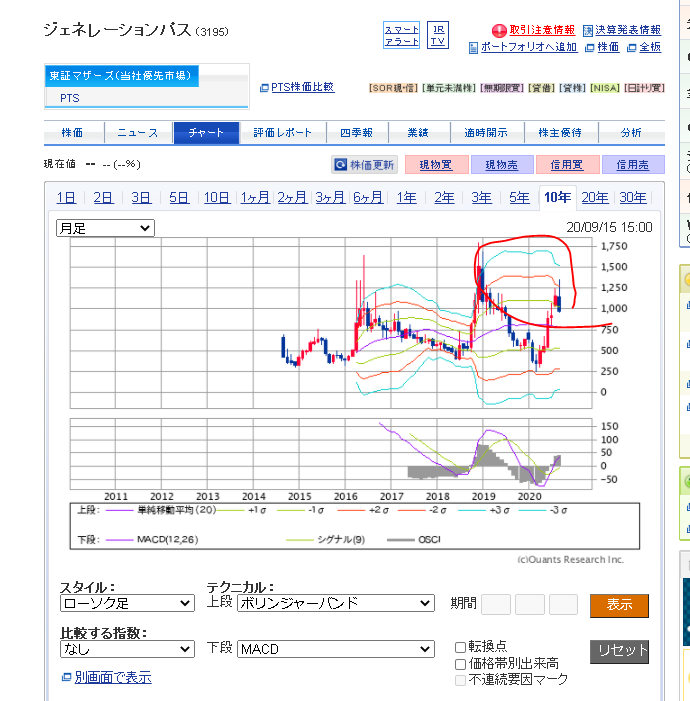Viewport: 690px width, 701px height.
Task: Enable the 転換点 checkbox
Action: click(x=461, y=647)
